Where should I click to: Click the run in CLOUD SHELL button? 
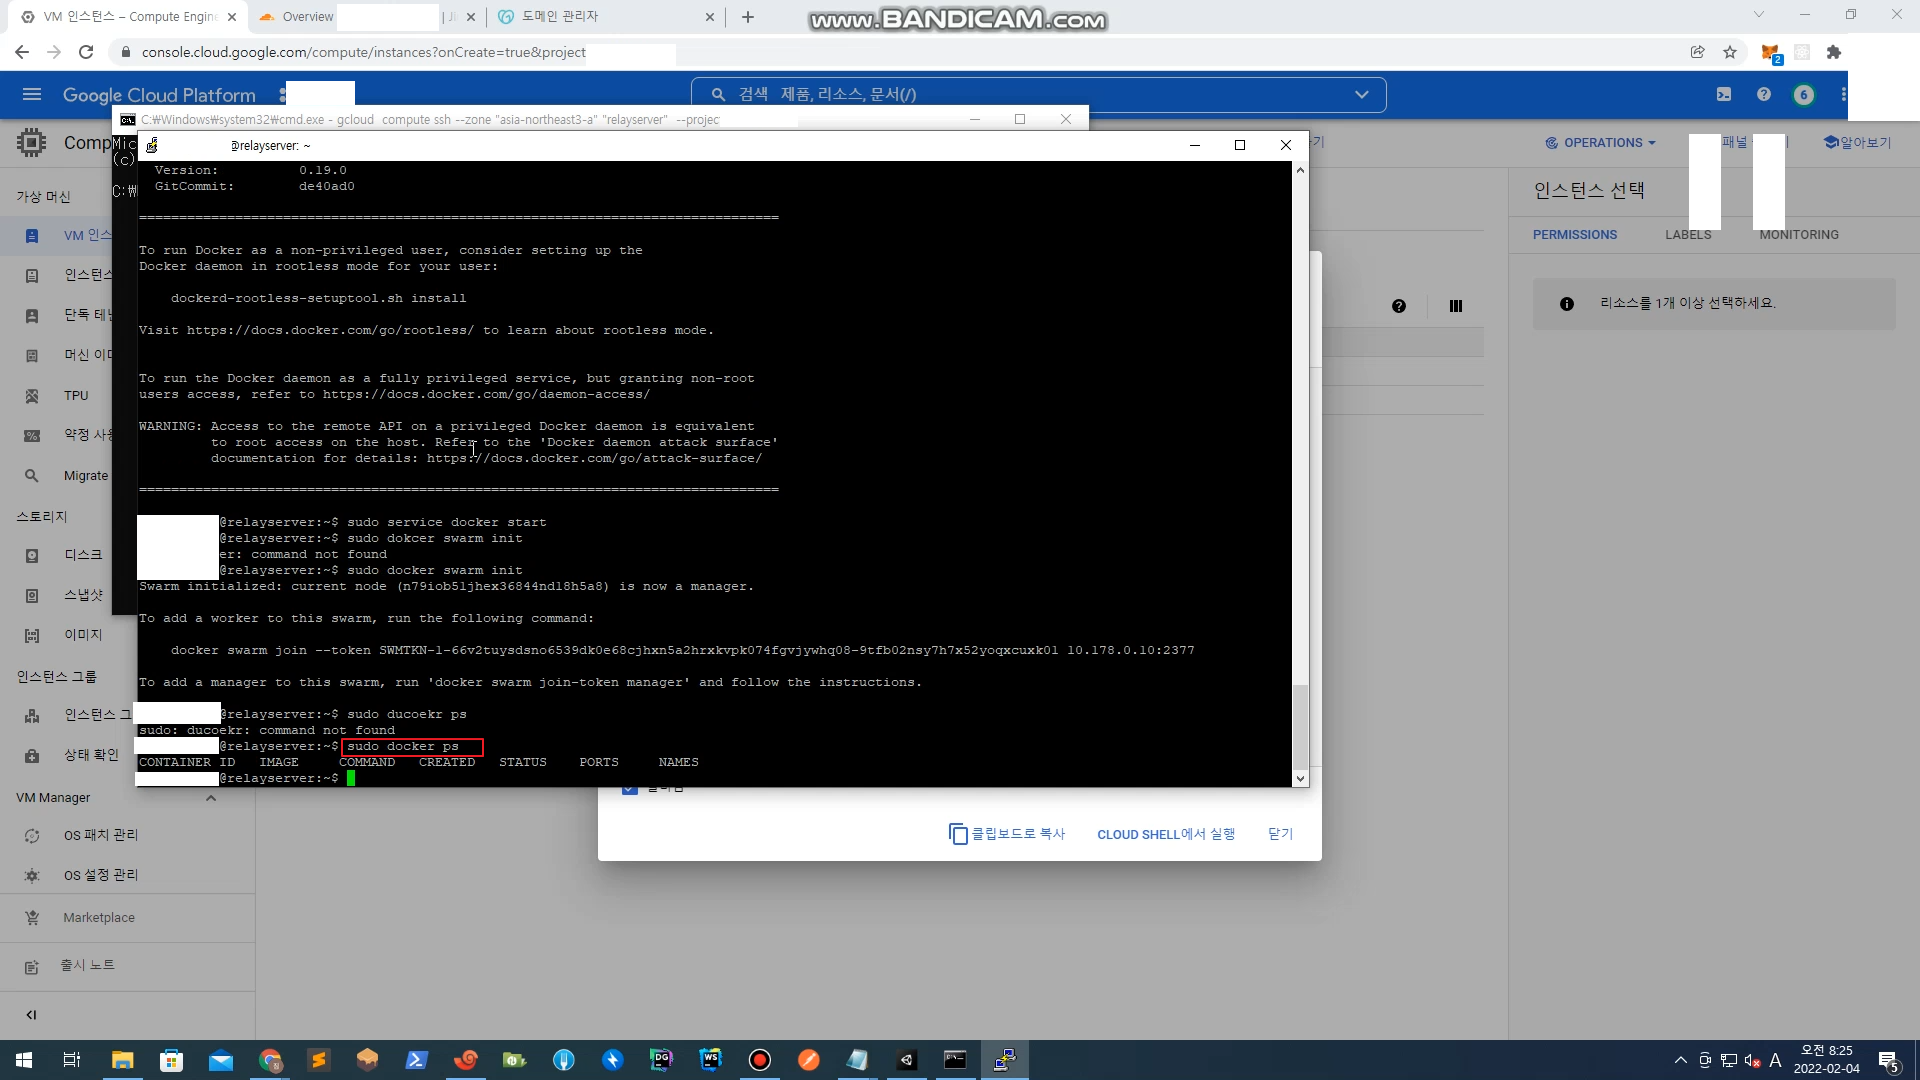1166,833
